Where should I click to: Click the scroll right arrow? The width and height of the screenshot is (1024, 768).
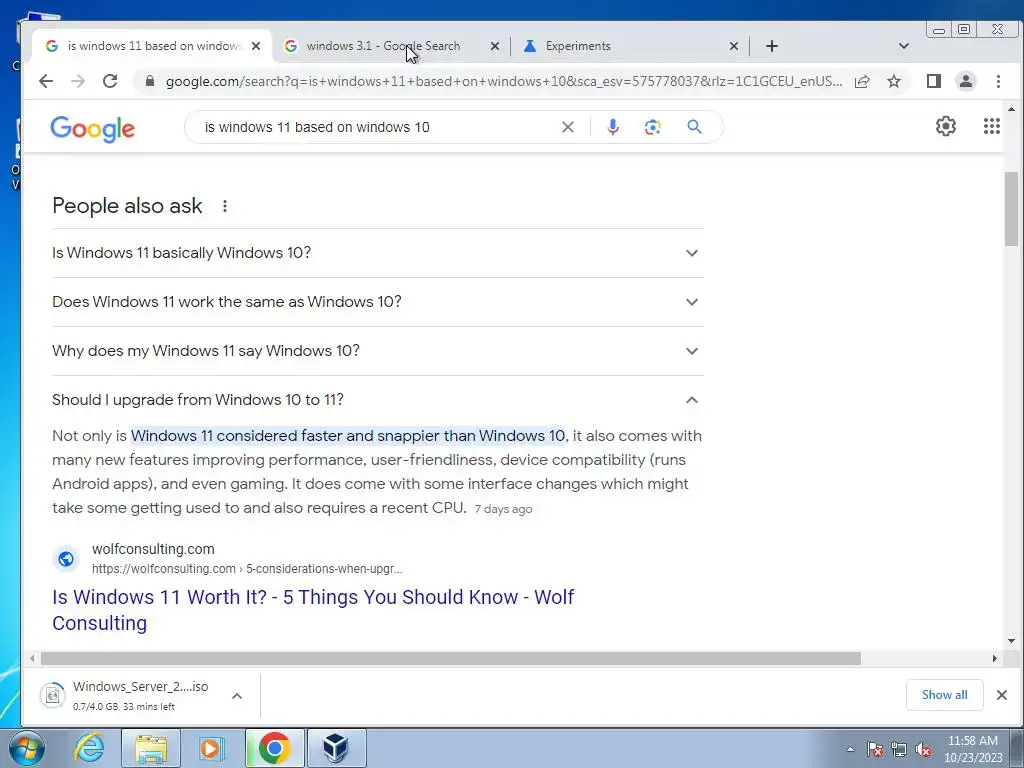tap(995, 658)
